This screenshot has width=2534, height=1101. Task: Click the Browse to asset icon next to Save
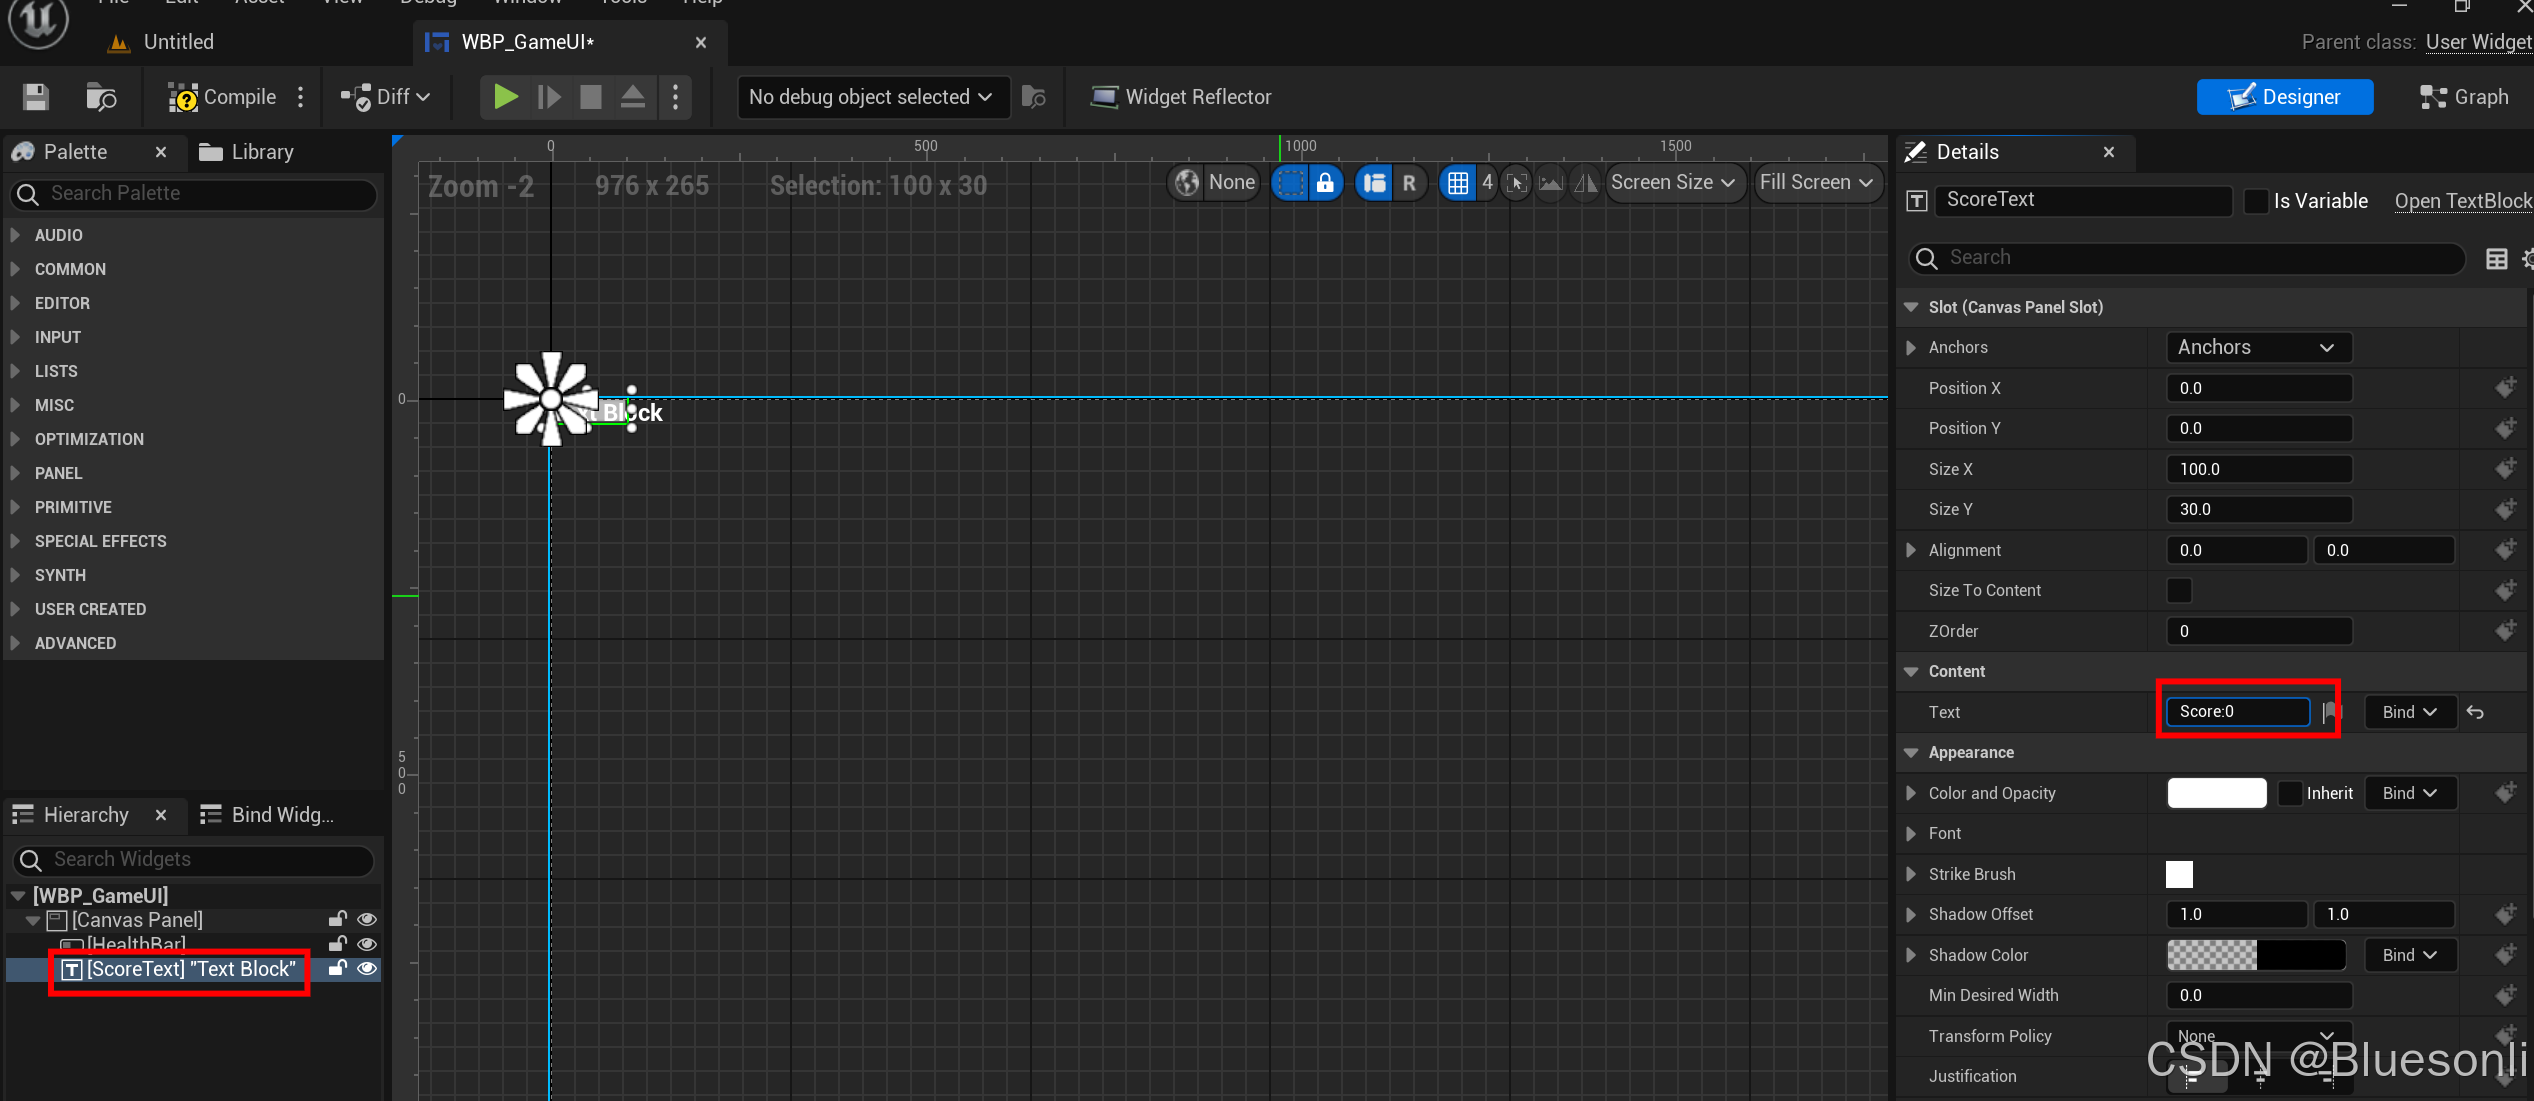point(101,97)
